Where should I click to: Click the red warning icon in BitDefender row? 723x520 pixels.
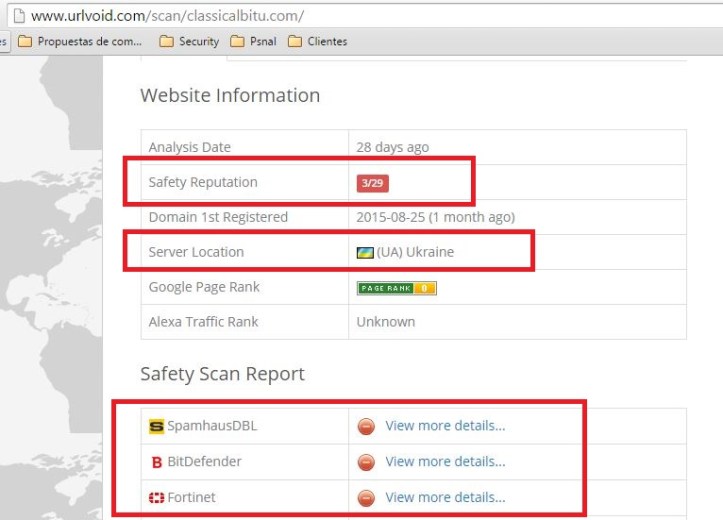tap(366, 462)
